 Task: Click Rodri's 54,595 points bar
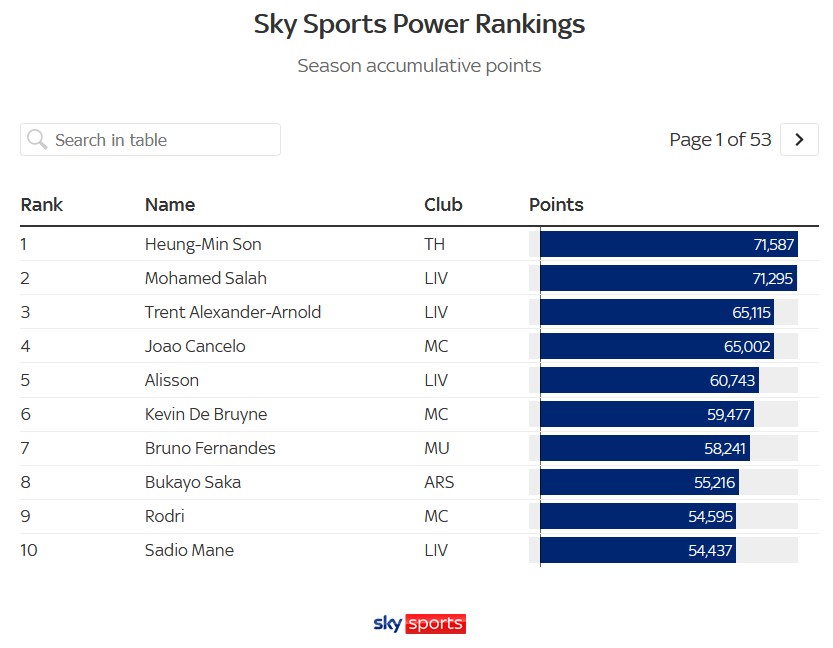click(x=639, y=516)
